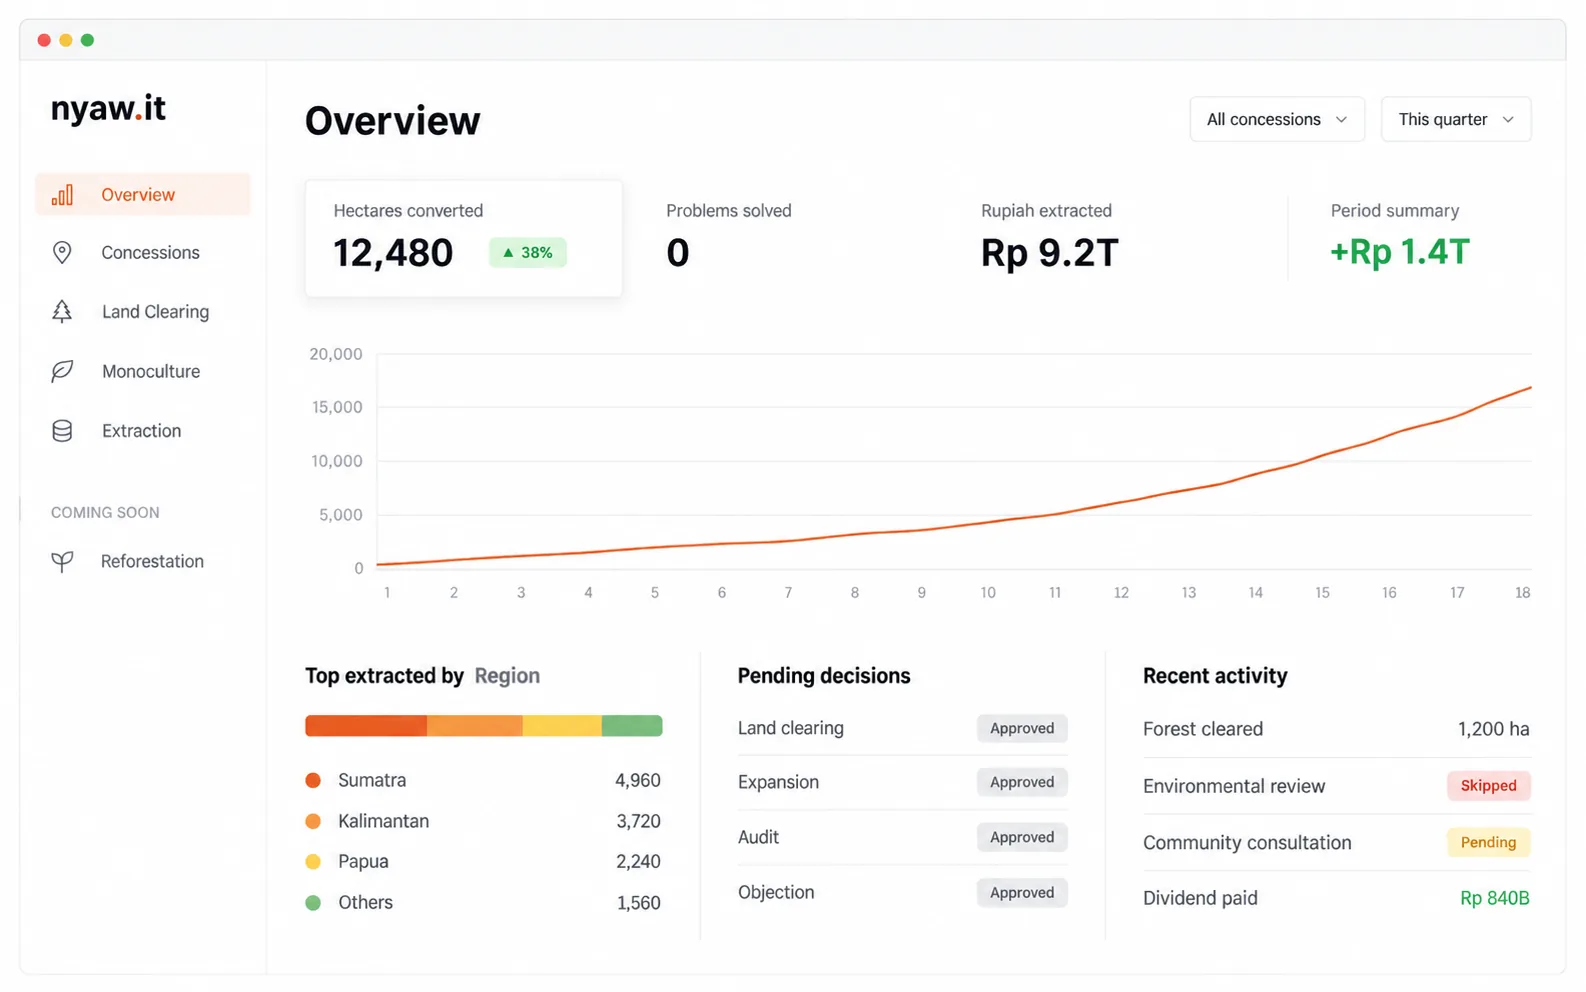Click the yellow Papua bar segment

coord(562,726)
